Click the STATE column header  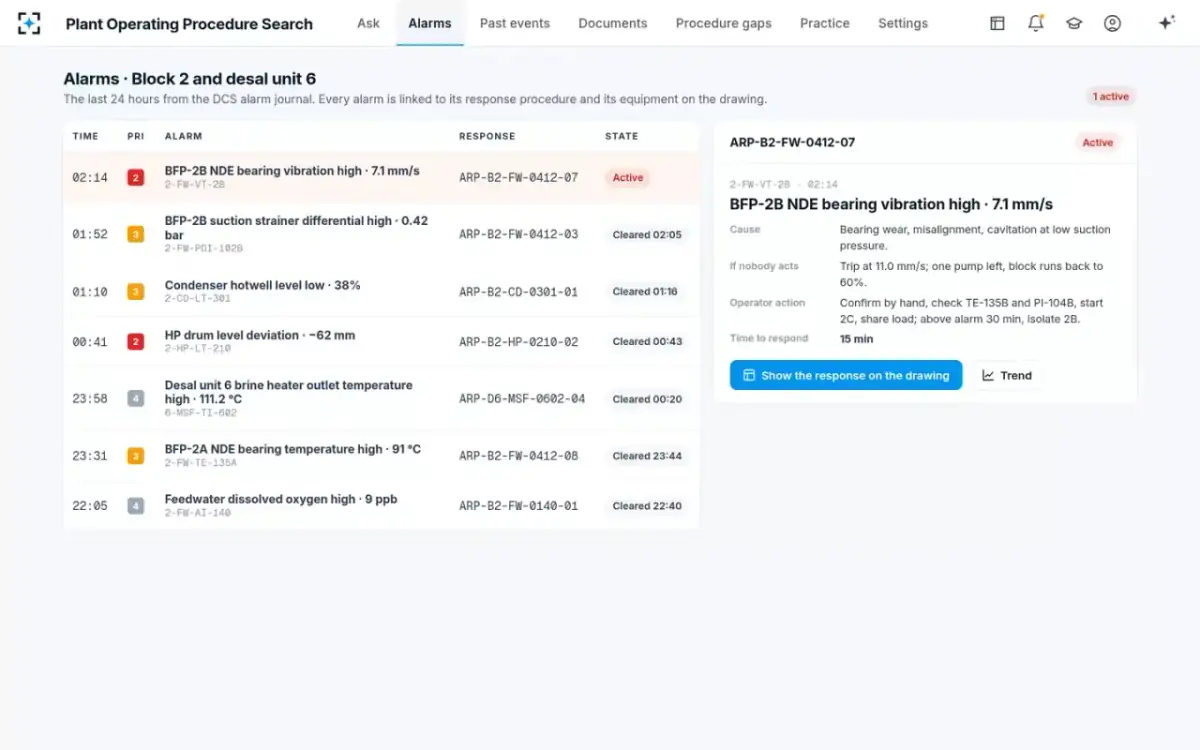tap(621, 136)
